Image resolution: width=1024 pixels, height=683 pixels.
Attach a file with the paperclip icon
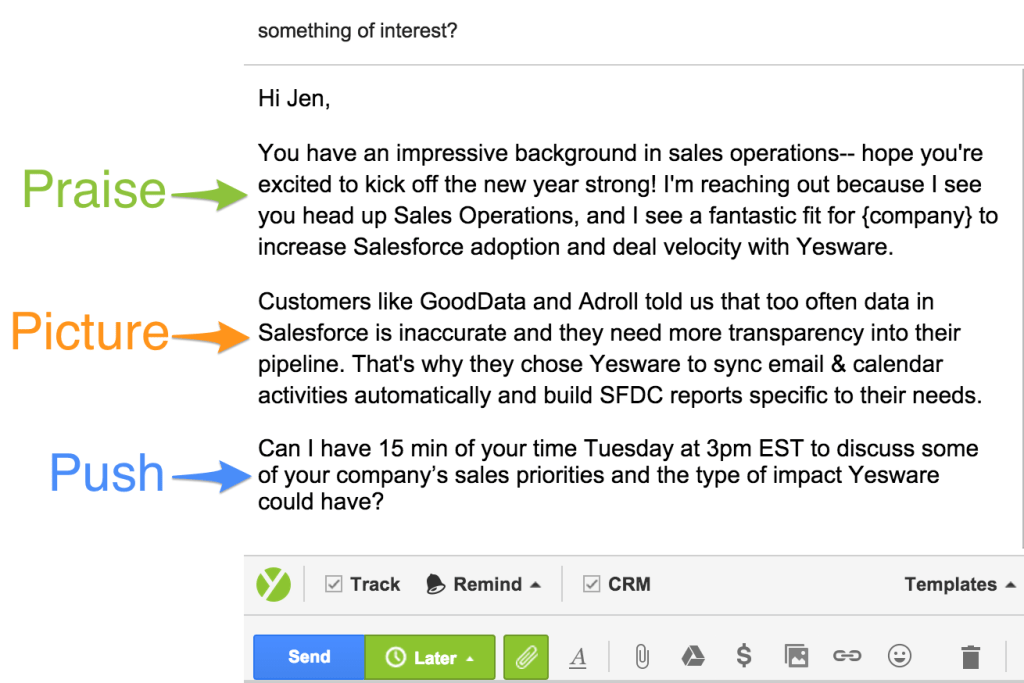[640, 657]
